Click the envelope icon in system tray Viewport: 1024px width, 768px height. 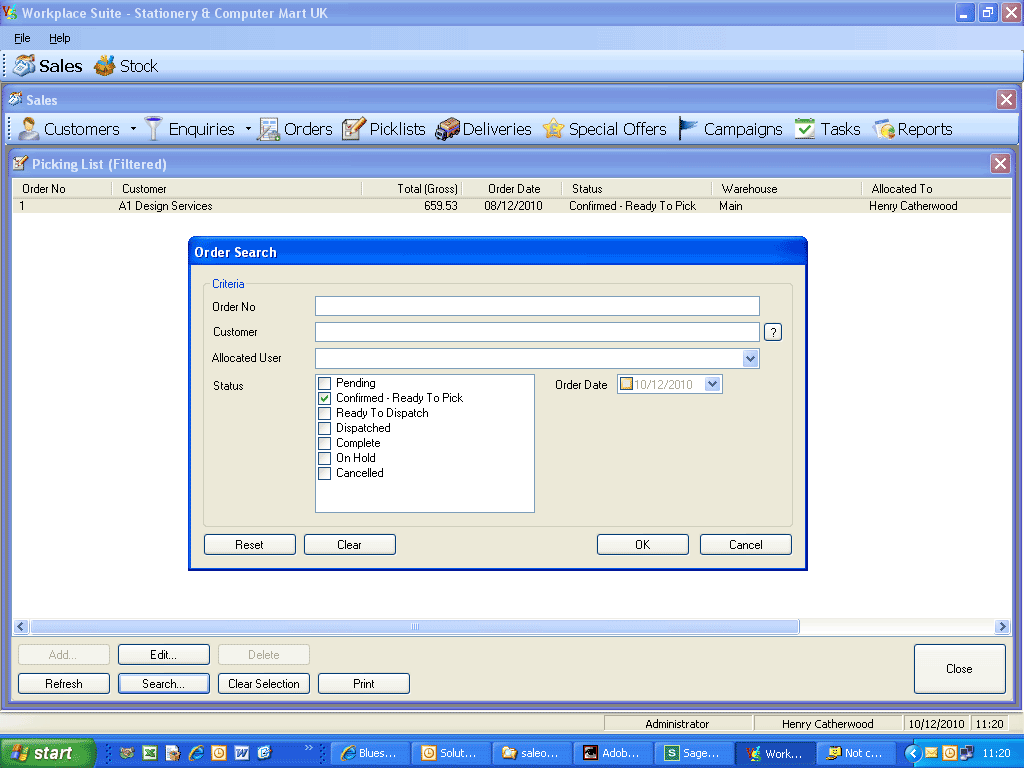[x=931, y=753]
